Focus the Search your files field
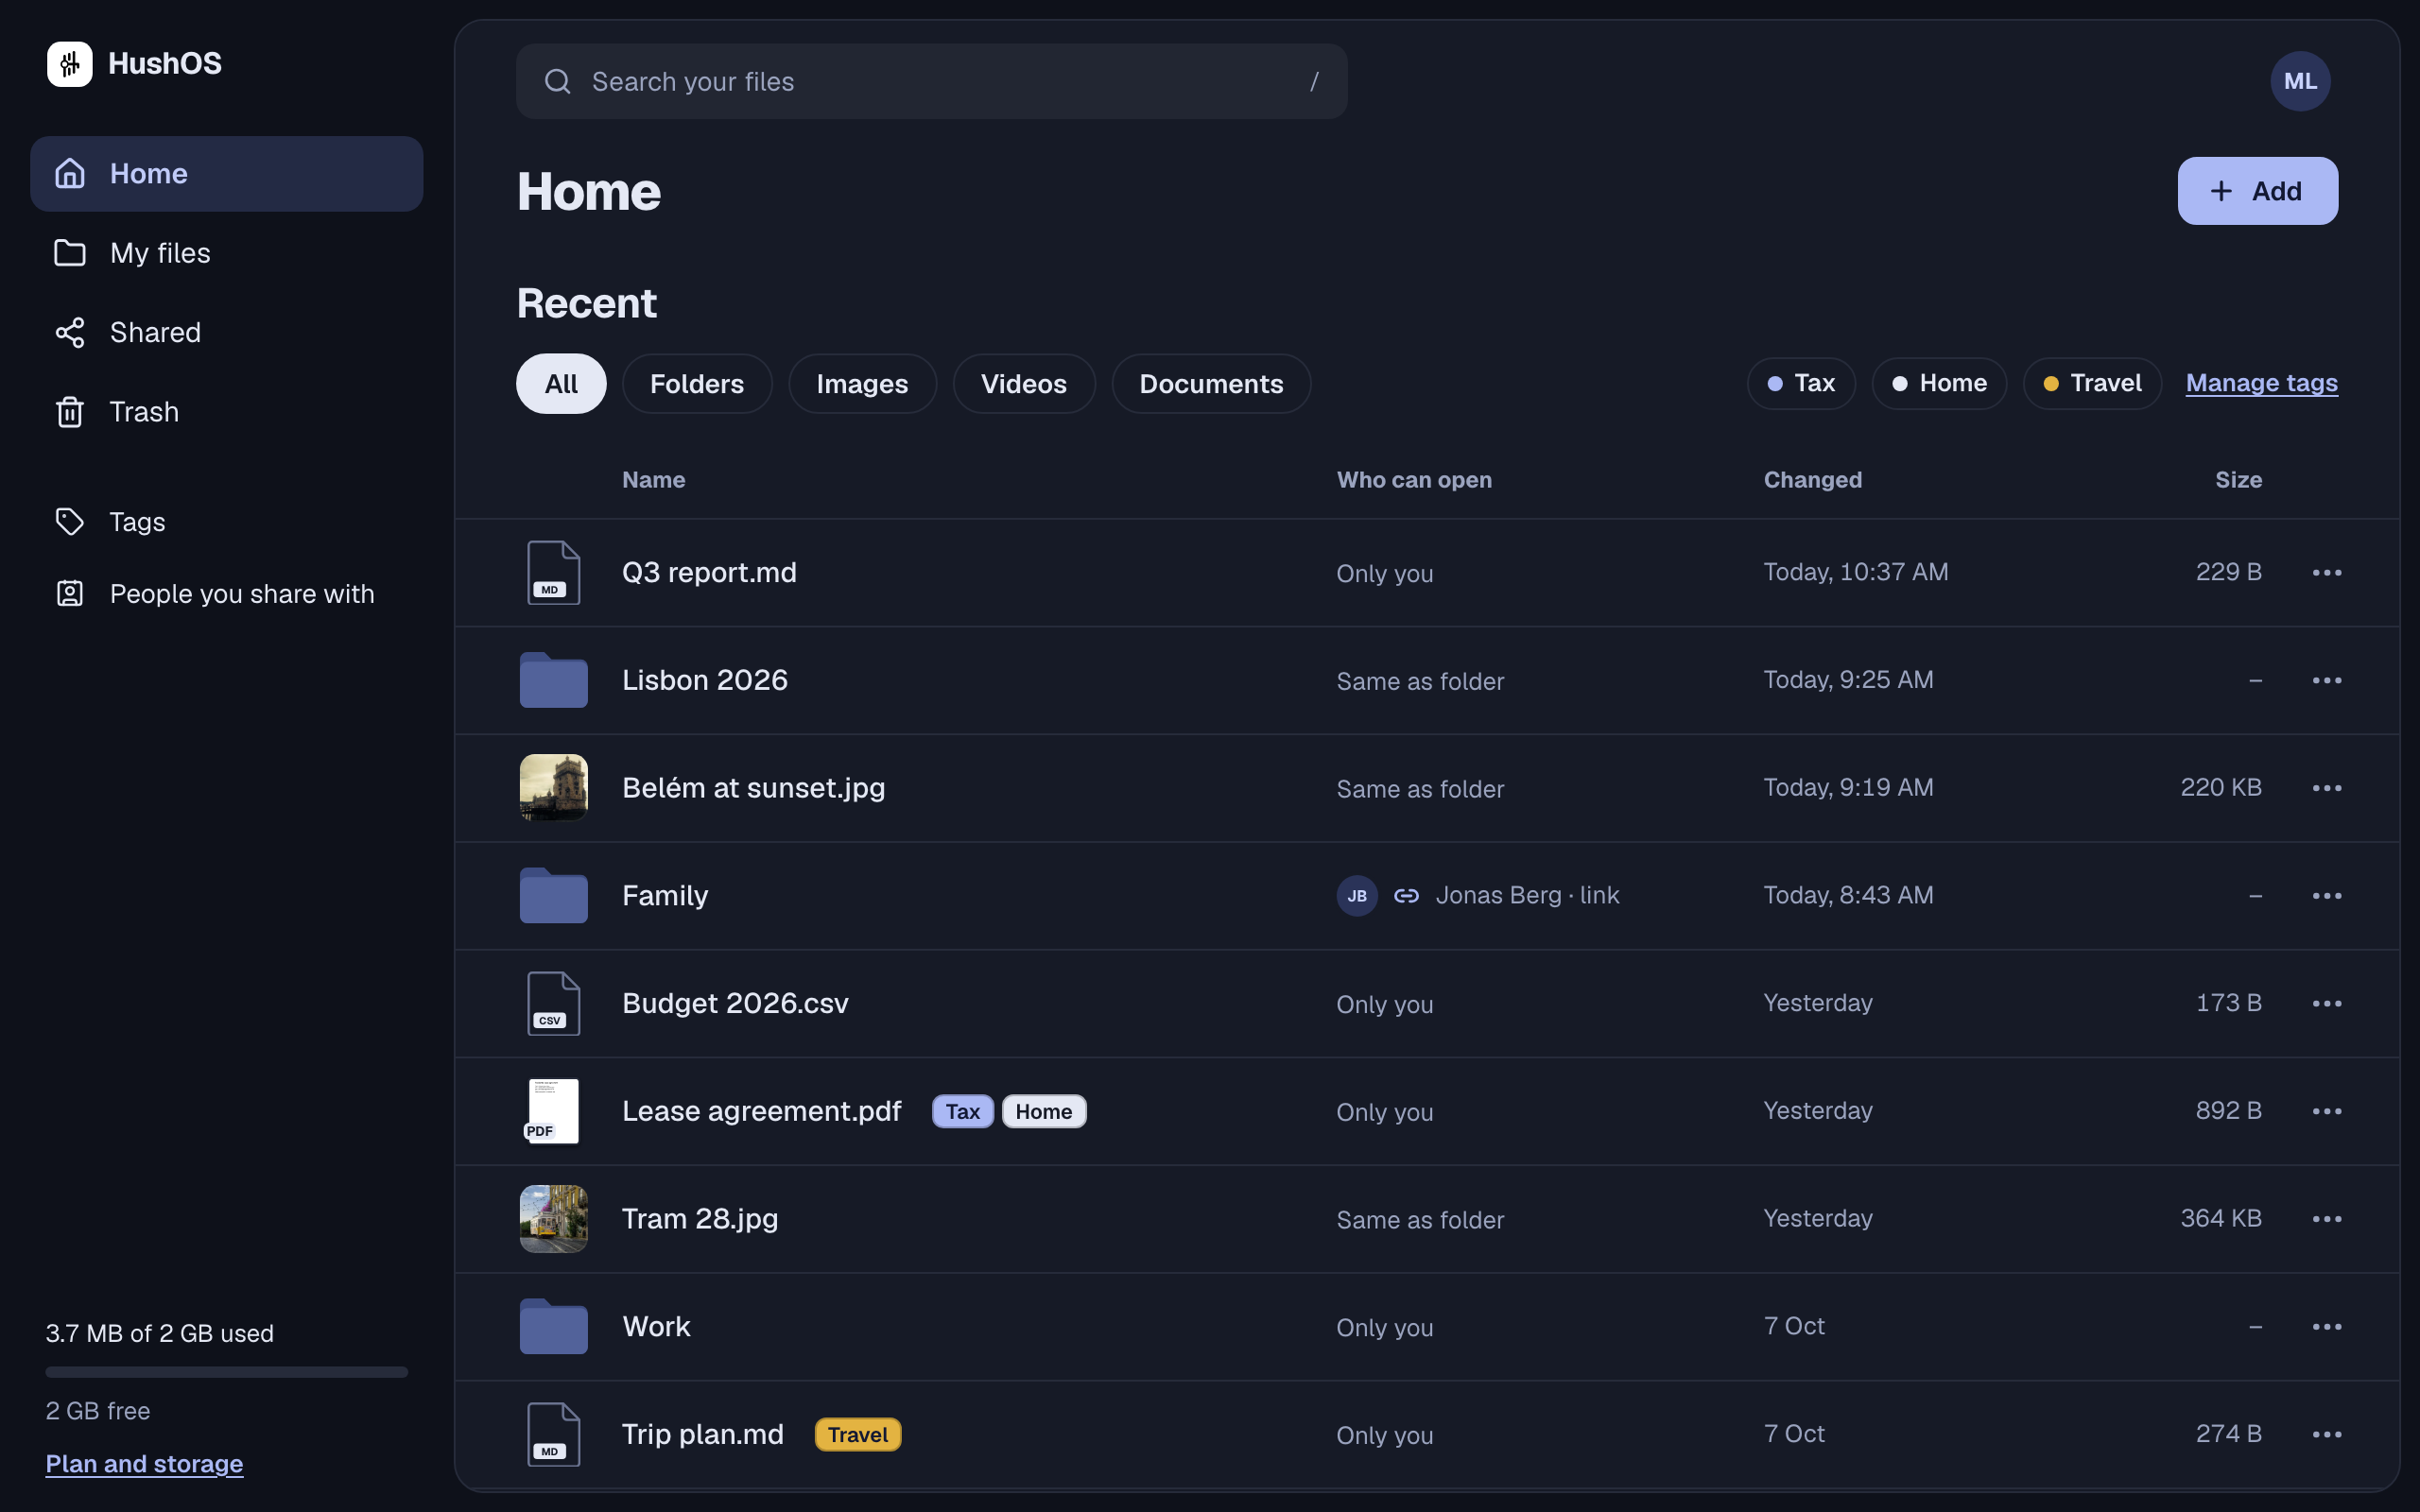The height and width of the screenshot is (1512, 2420). click(932, 82)
